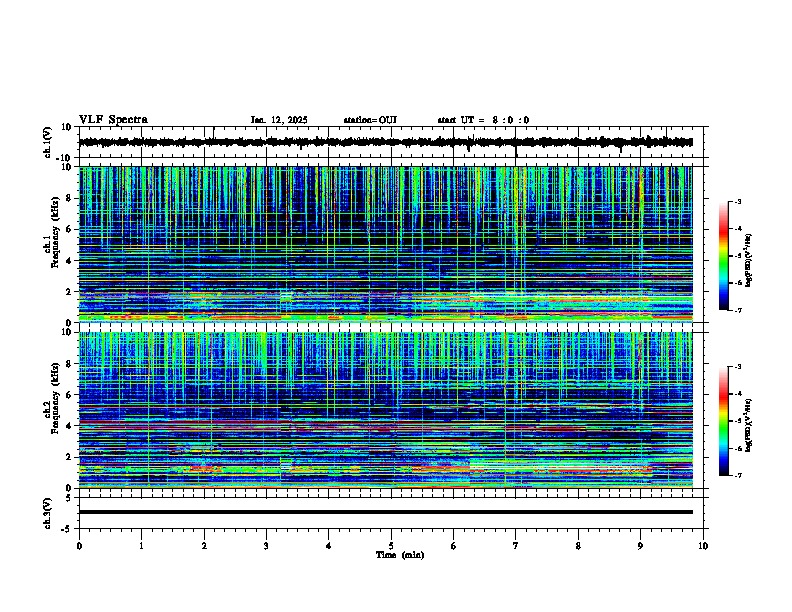Screen dimensions: 792x612
Task: Click time axis tick label "1"
Action: 141,546
